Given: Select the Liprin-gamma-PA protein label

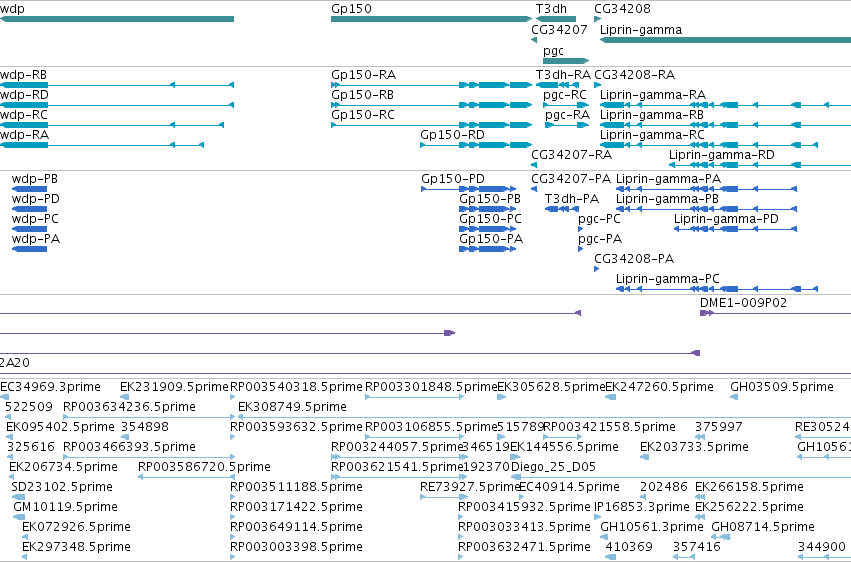Looking at the screenshot, I should click(x=668, y=179).
